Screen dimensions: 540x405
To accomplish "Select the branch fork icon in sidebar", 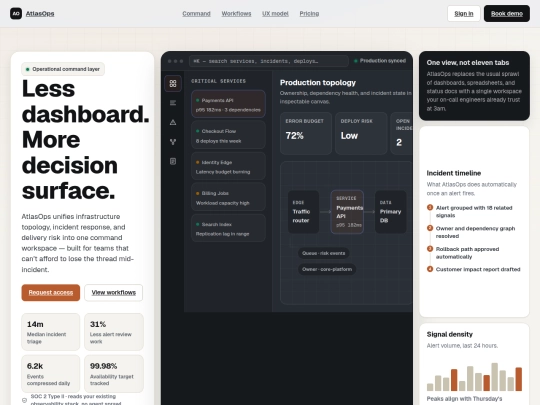I will click(x=173, y=142).
